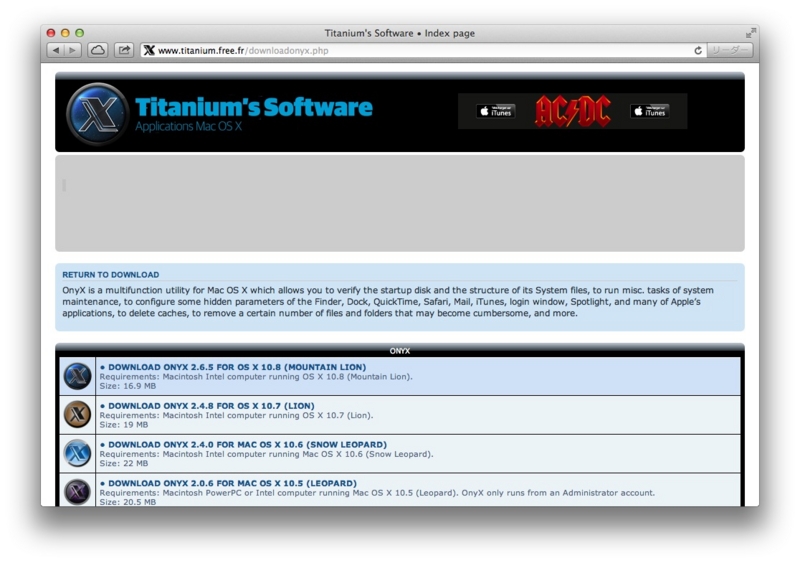Open the Share button in the toolbar
The image size is (800, 563).
point(124,50)
